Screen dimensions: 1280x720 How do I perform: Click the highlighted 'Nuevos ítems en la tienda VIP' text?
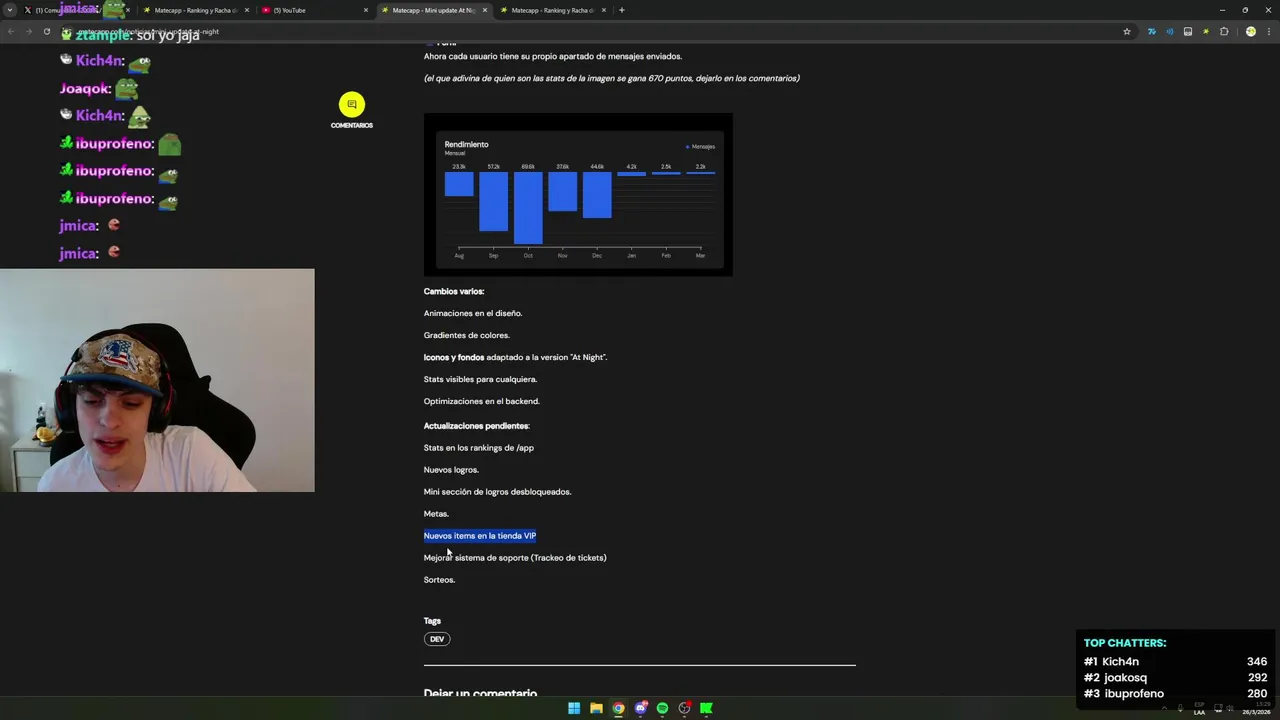click(x=480, y=536)
